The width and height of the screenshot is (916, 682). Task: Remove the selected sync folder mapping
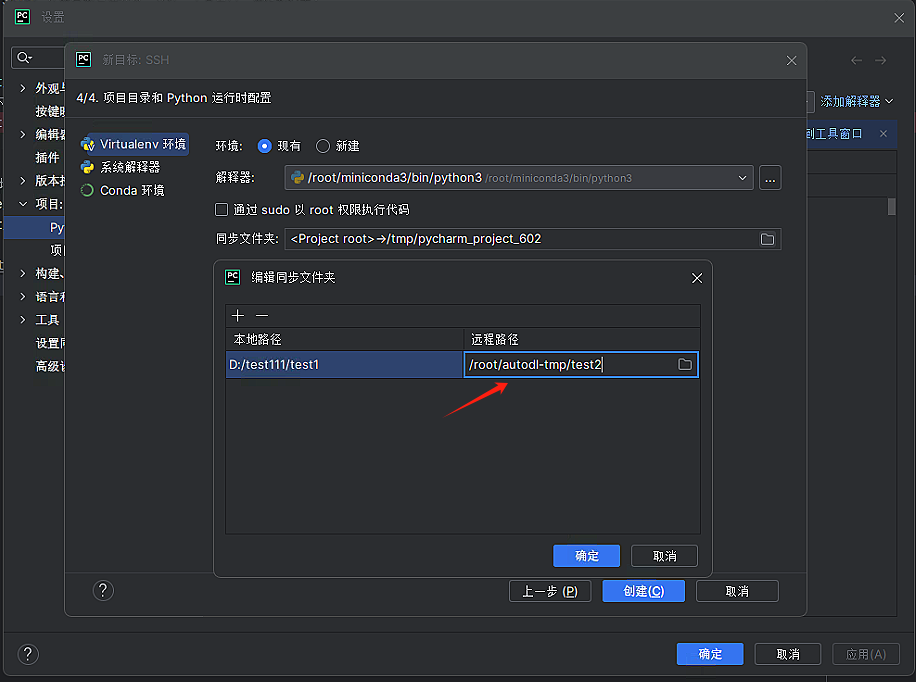tap(262, 316)
